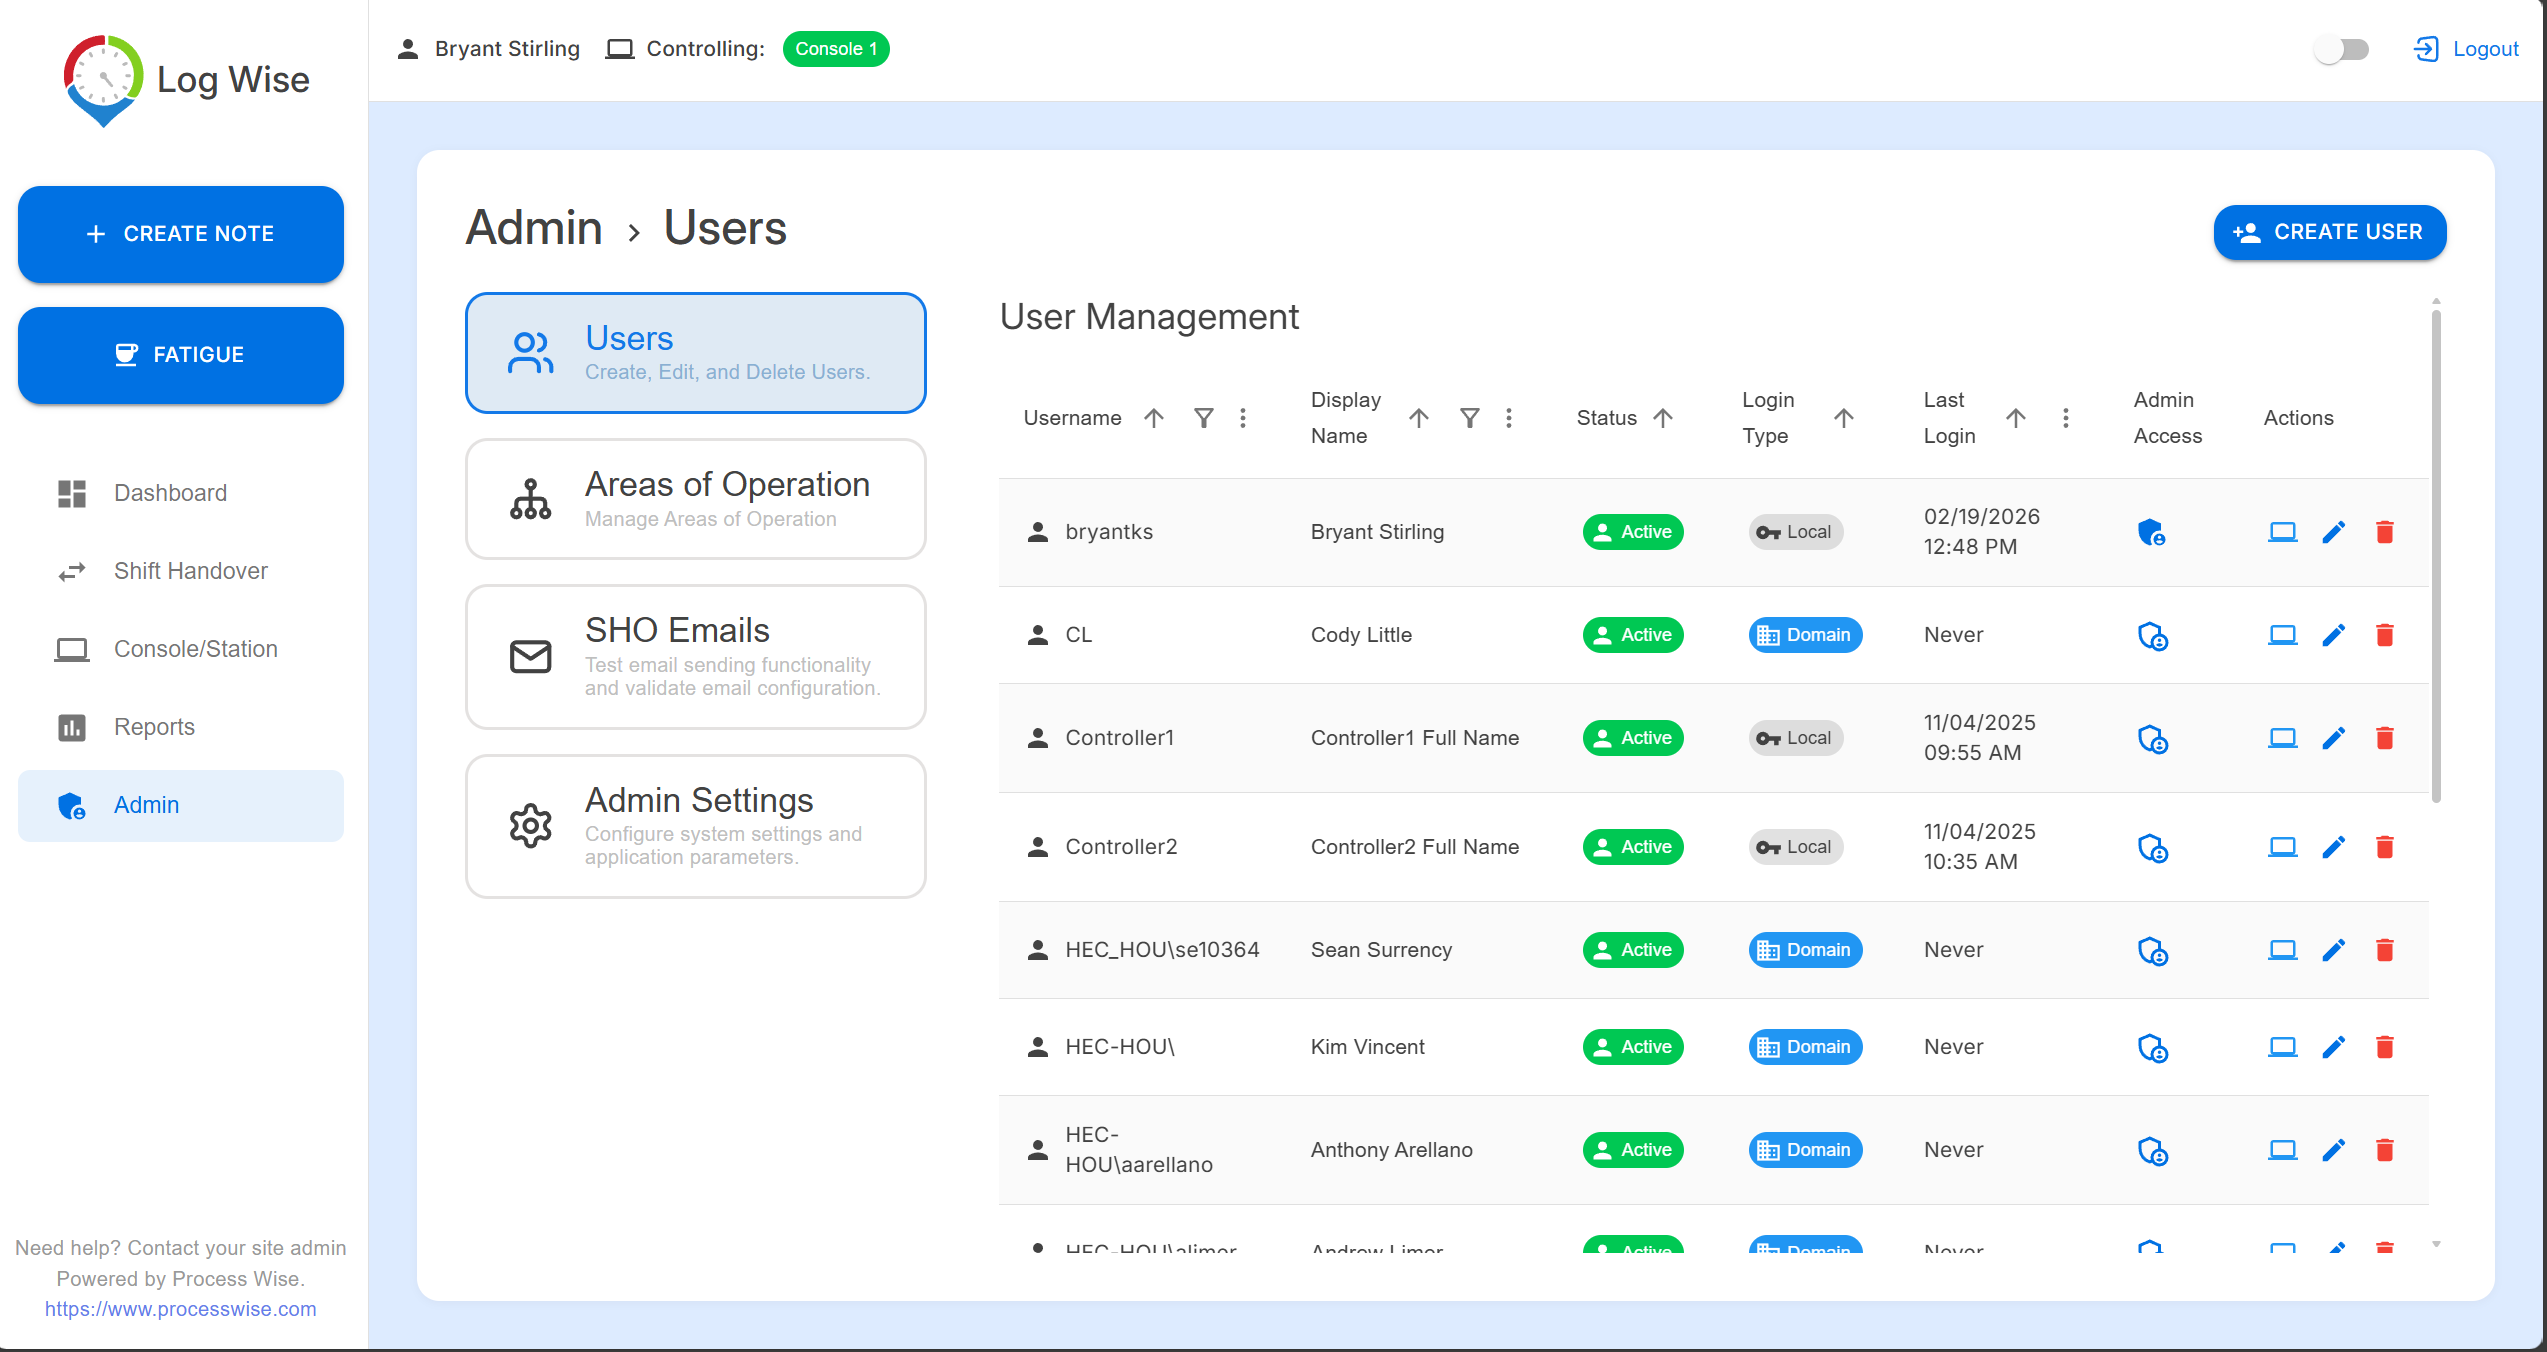
Task: Click the Admin Access shield for bryantks
Action: point(2151,532)
